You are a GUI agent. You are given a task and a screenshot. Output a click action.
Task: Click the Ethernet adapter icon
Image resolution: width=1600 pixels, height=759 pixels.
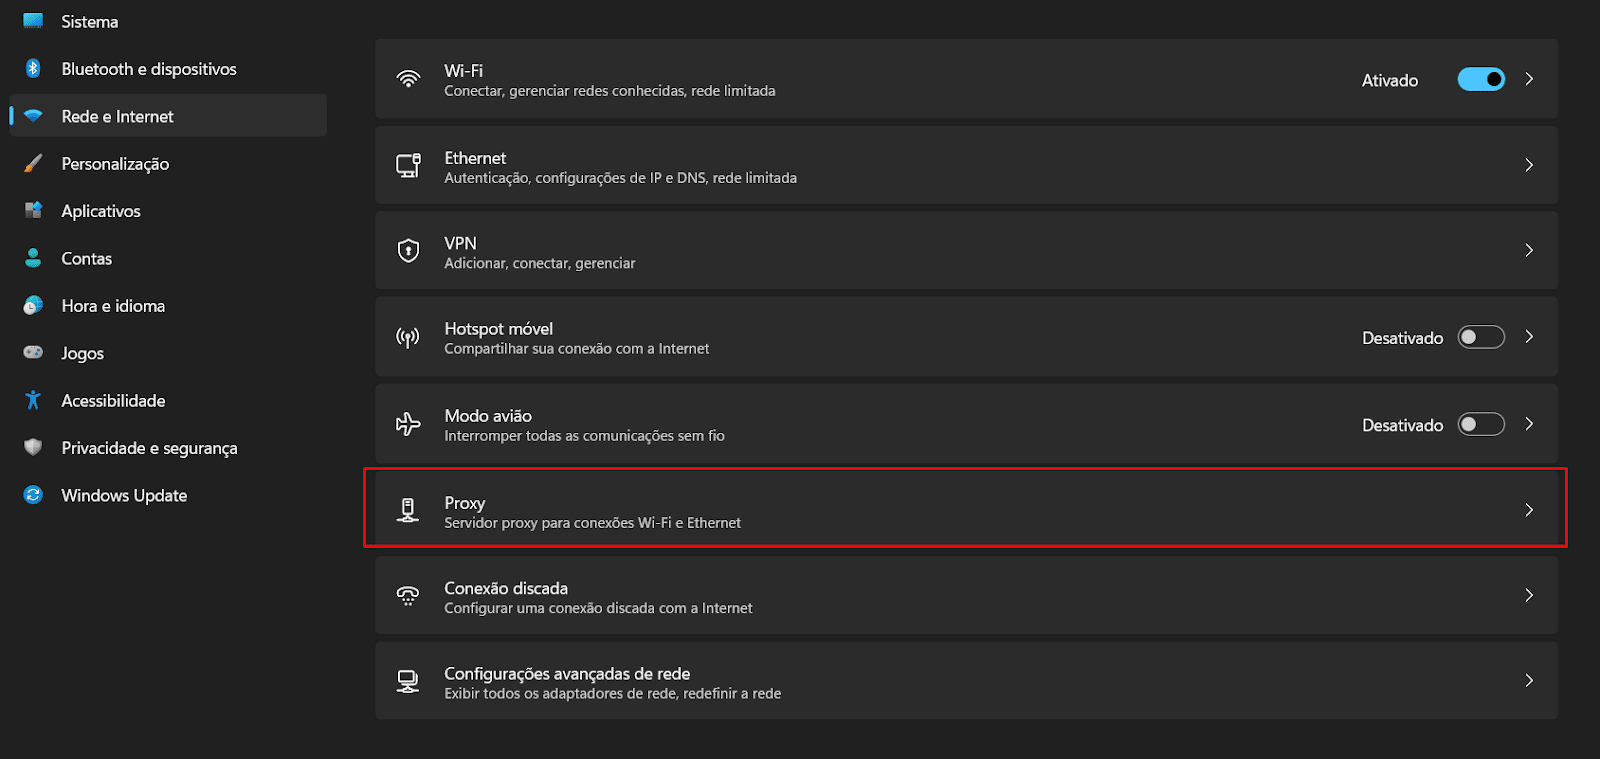408,165
